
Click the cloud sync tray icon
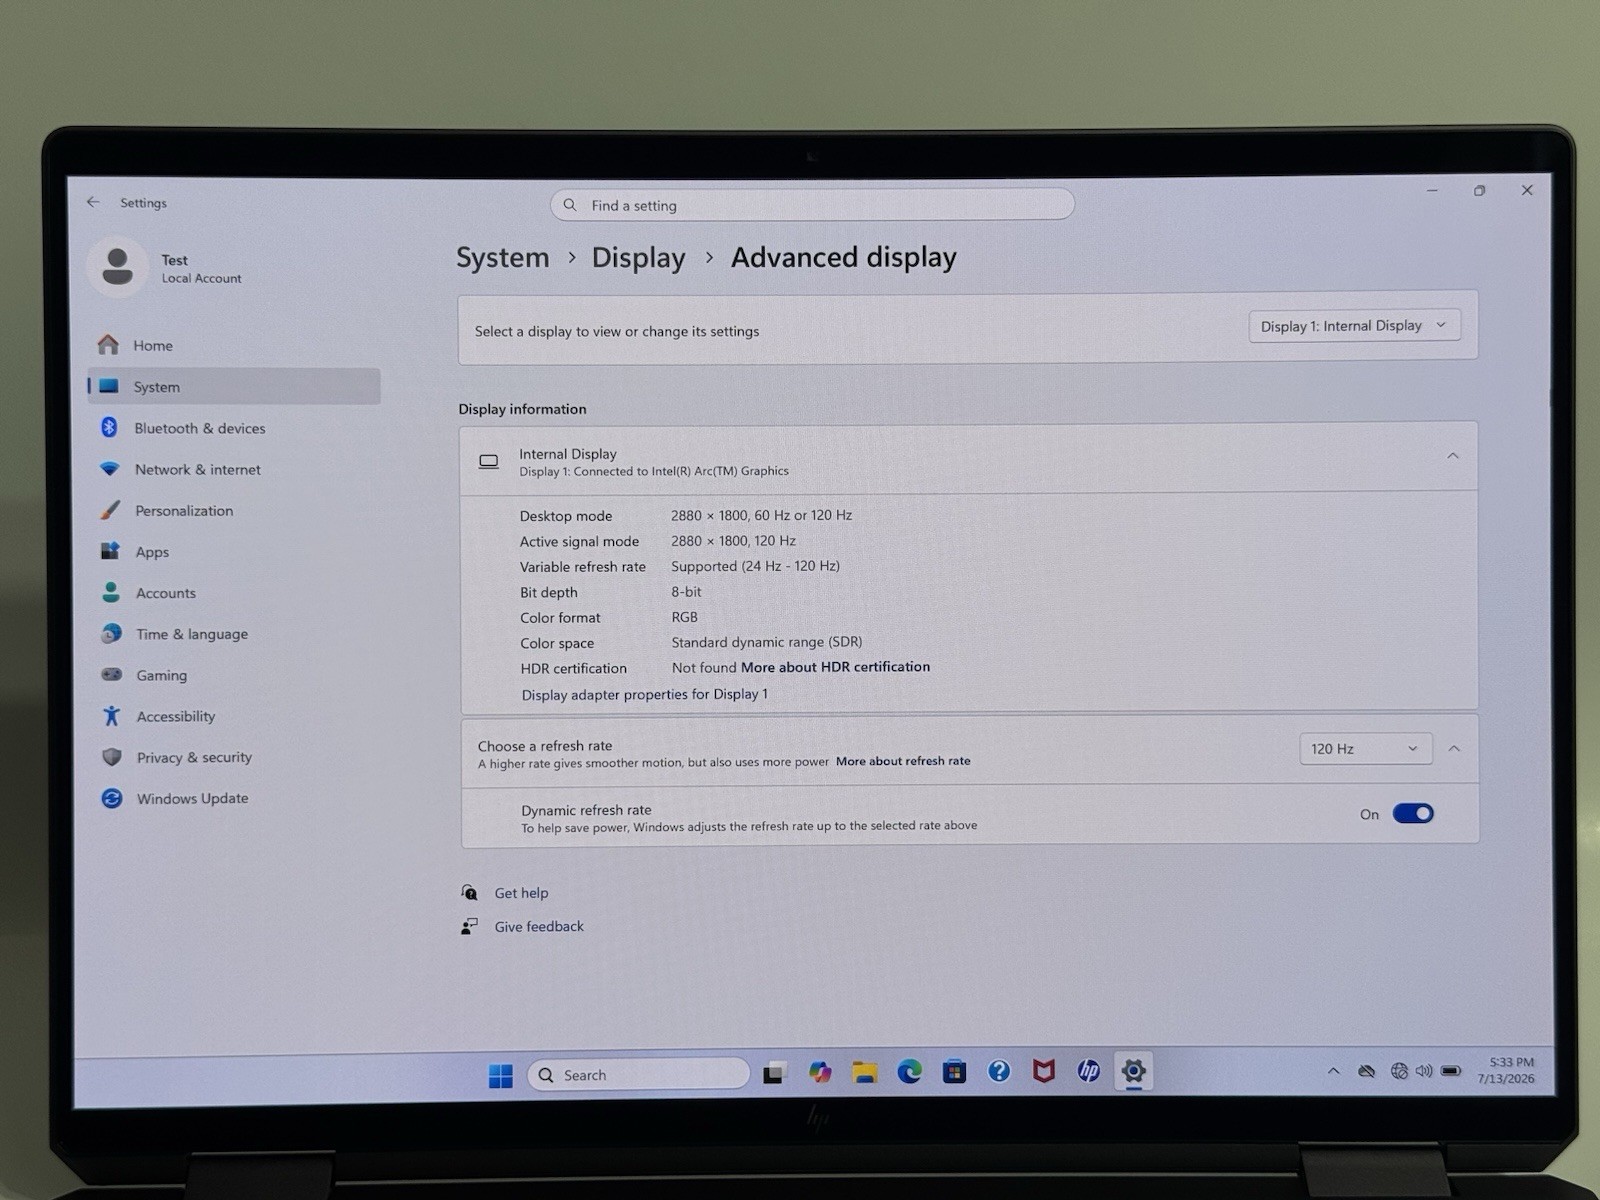(1366, 1071)
